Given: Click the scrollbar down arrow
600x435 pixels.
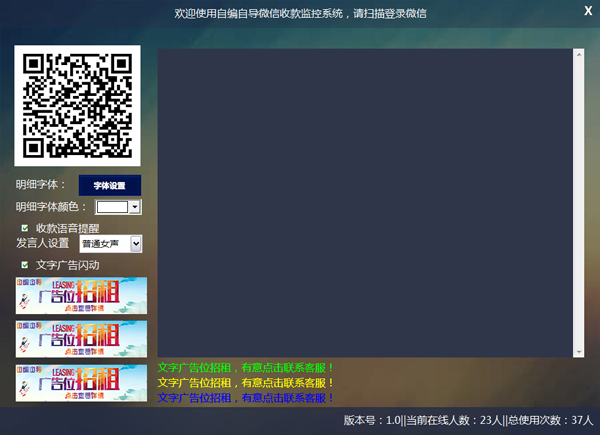Looking at the screenshot, I should tap(579, 352).
